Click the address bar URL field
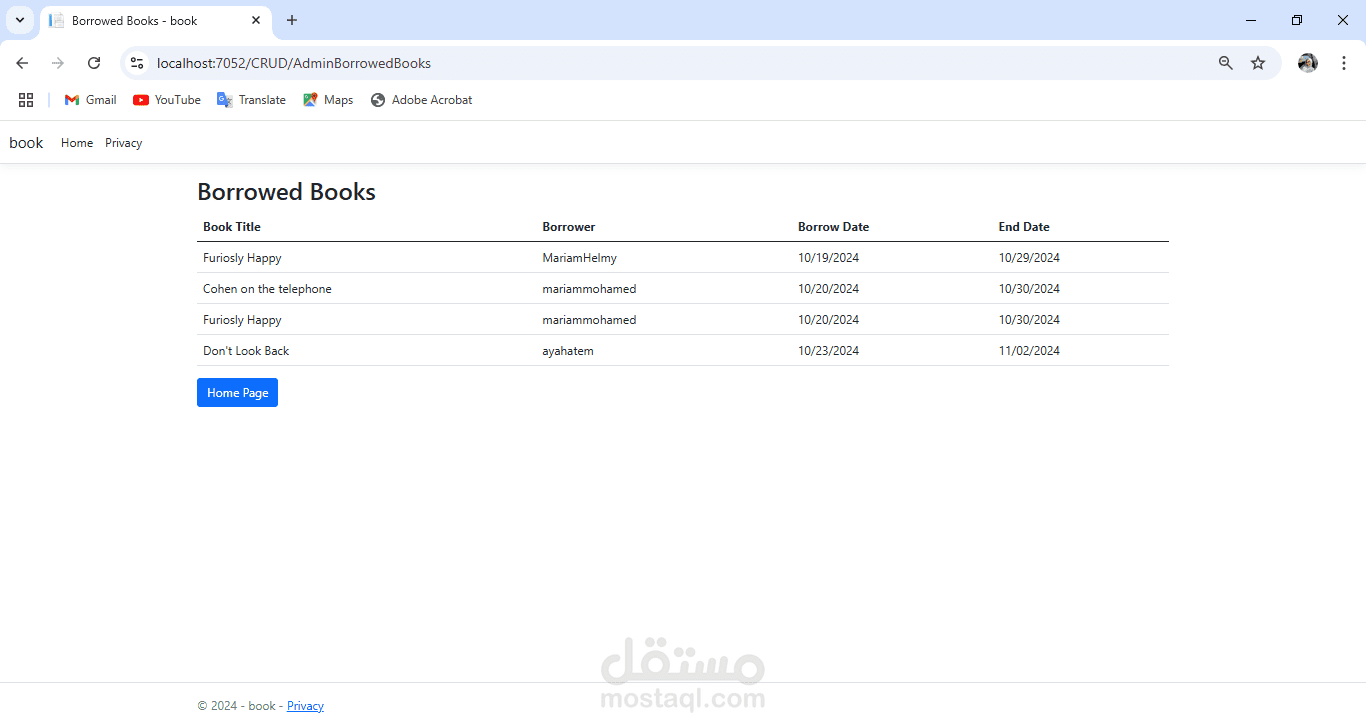Screen dimensions: 1366x728 (680, 63)
